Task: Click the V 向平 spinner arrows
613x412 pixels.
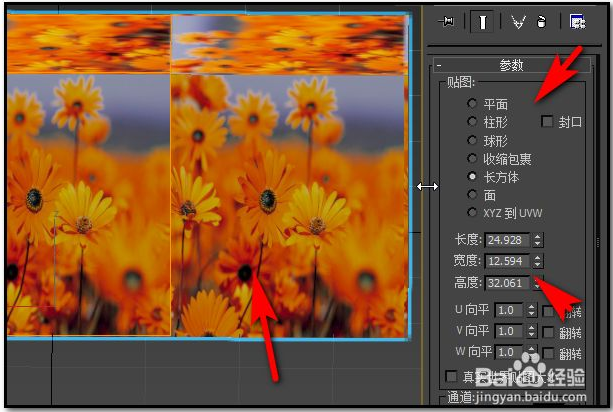Action: [x=531, y=331]
